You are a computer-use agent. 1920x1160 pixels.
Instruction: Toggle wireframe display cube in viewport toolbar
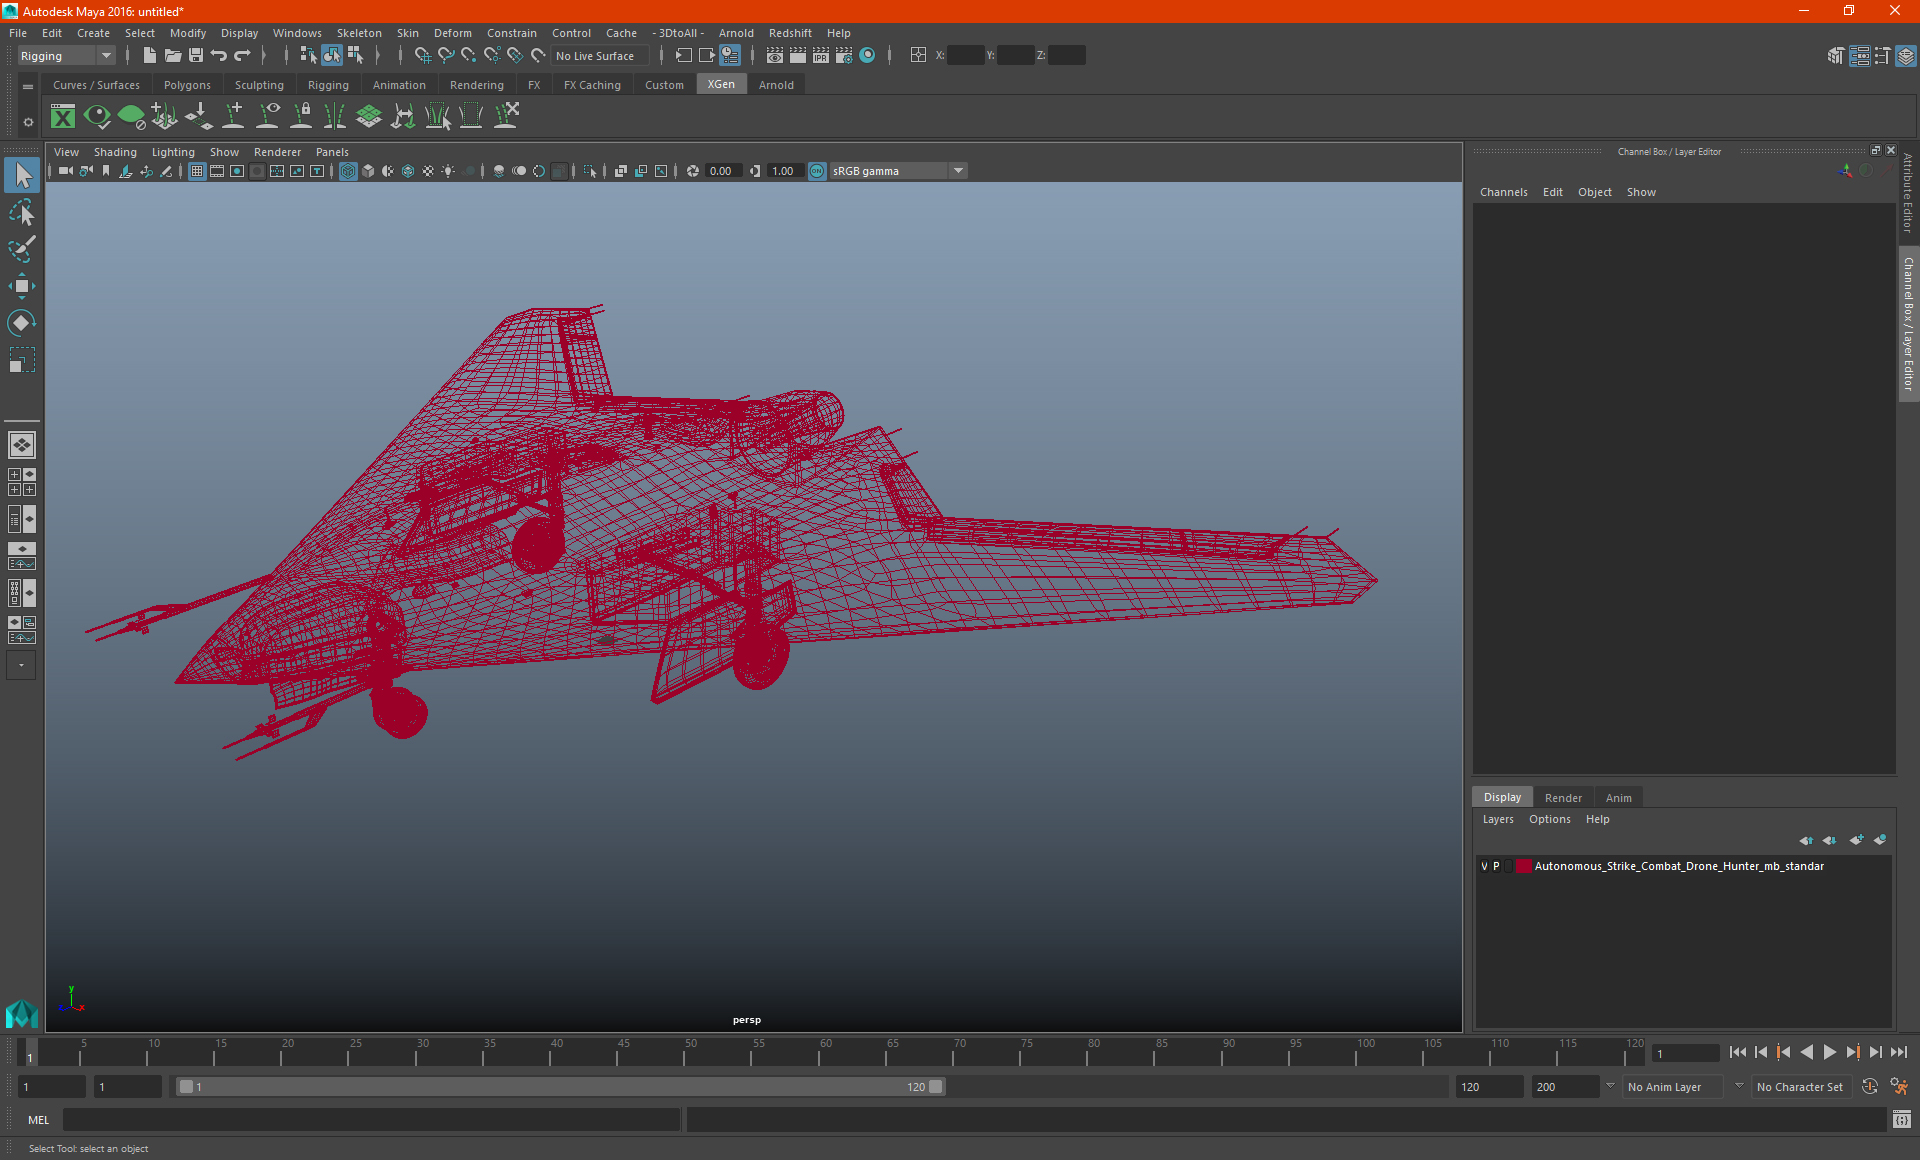point(348,171)
